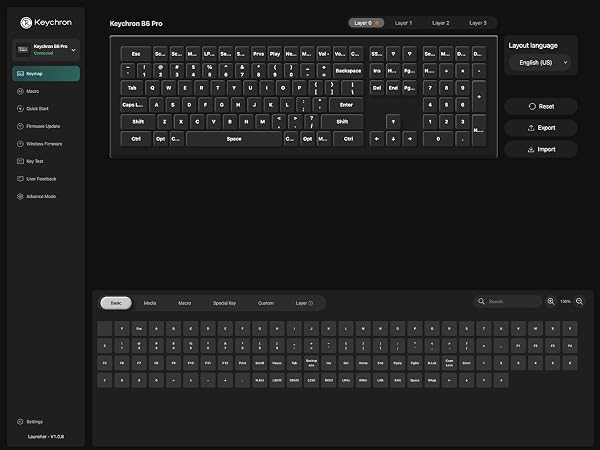Select the tall numpad plus key
This screenshot has width=600, height=450.
click(x=479, y=96)
